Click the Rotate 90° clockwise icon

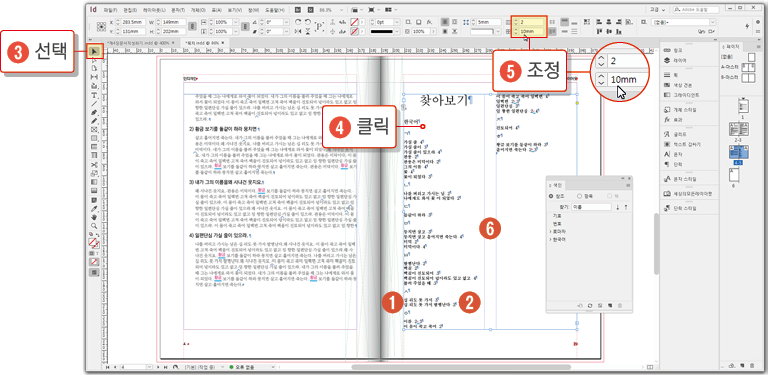coord(299,22)
